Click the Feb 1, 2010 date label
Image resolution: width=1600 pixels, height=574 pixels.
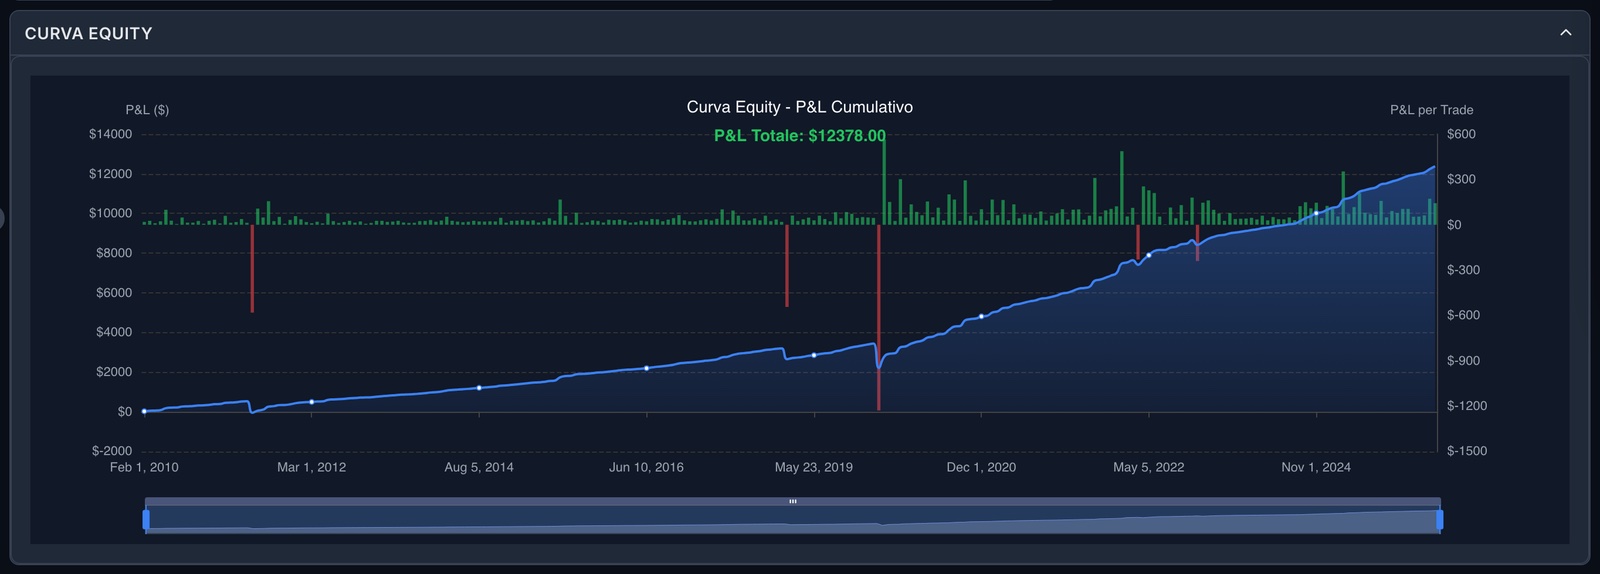[144, 467]
